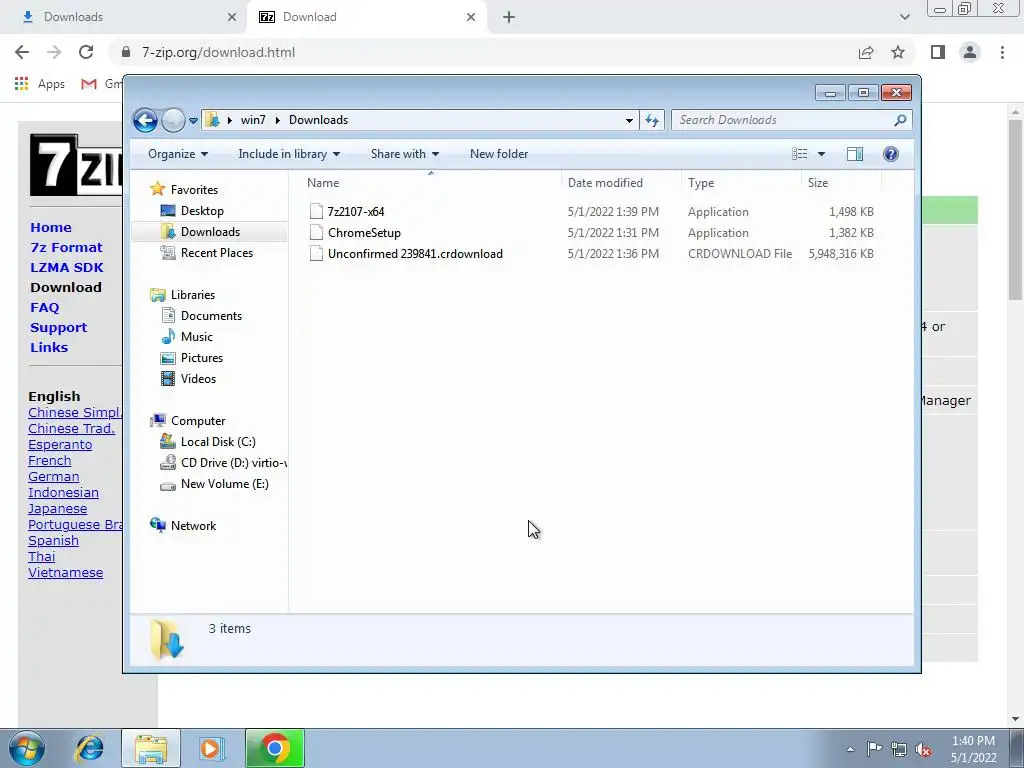Viewport: 1024px width, 768px height.
Task: Select Network in navigation pane
Action: pyautogui.click(x=193, y=526)
